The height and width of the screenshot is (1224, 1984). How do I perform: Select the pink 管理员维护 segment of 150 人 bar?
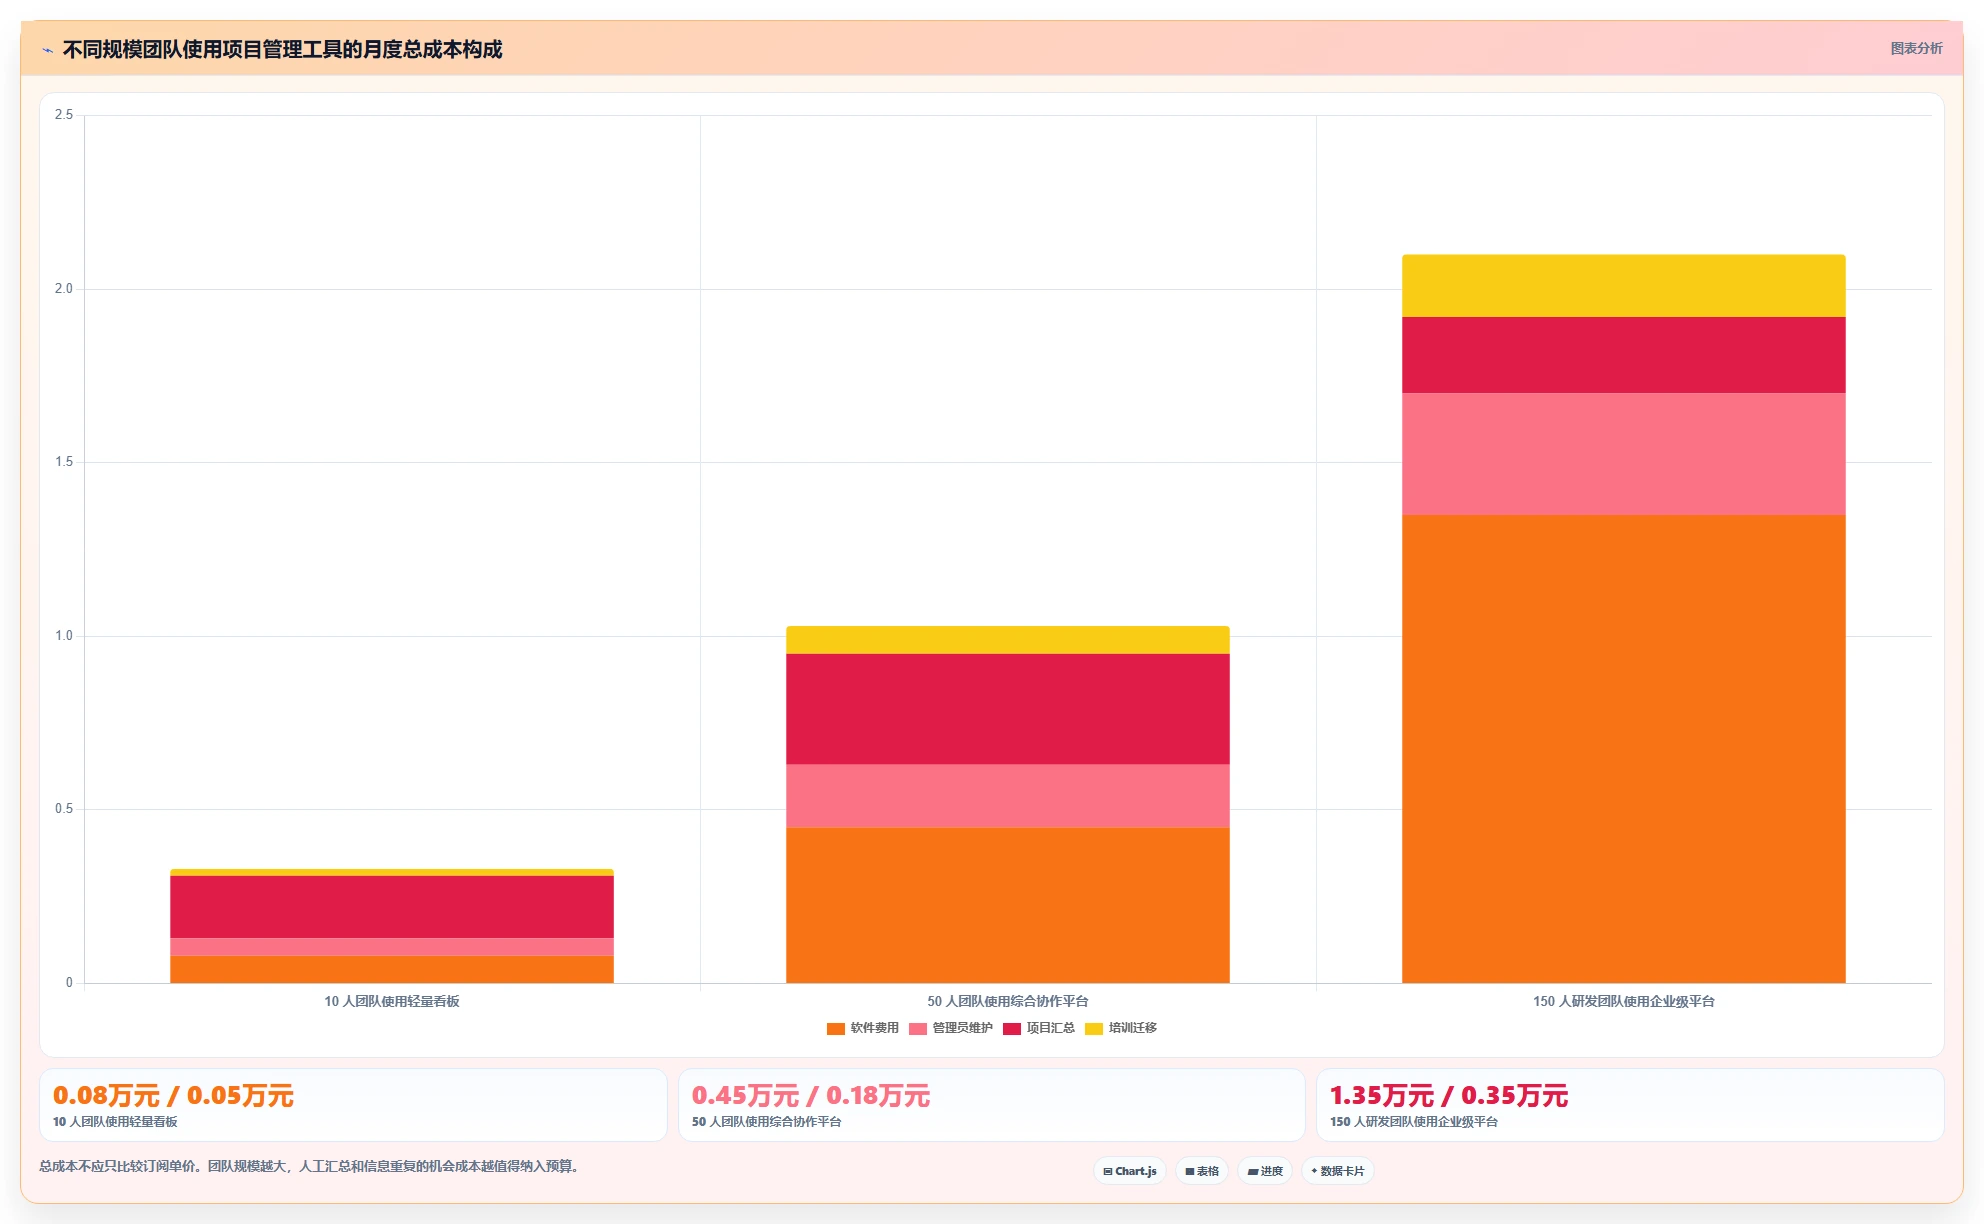pos(1623,454)
